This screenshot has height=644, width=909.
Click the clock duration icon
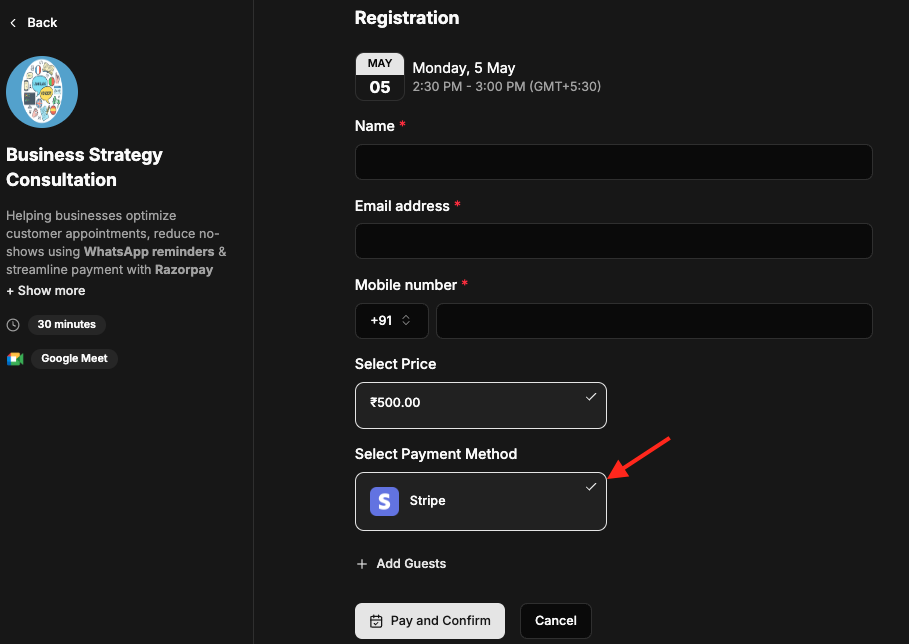[13, 325]
